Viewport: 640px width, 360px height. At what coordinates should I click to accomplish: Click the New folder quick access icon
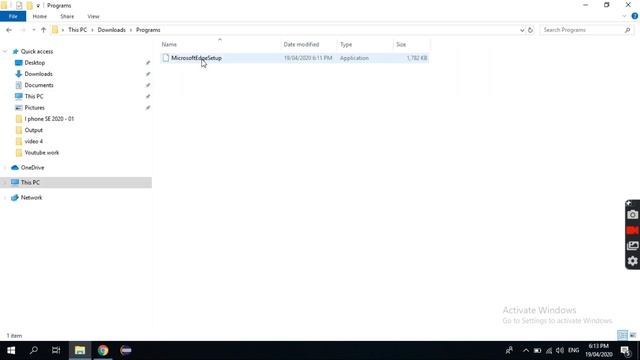tap(29, 5)
